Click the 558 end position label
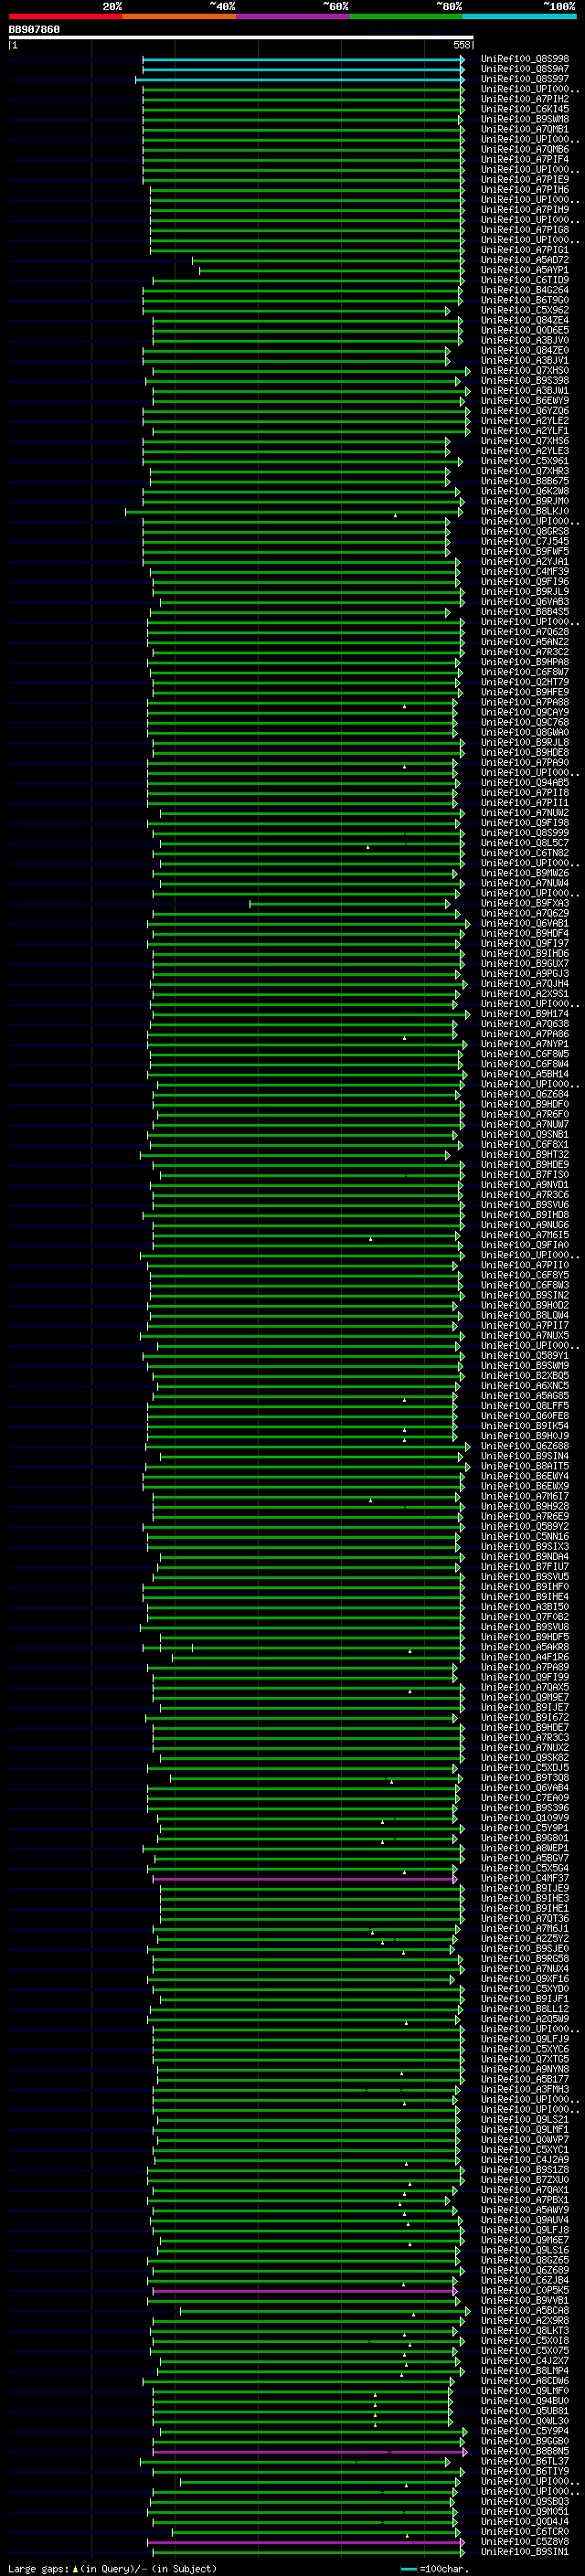 point(462,45)
